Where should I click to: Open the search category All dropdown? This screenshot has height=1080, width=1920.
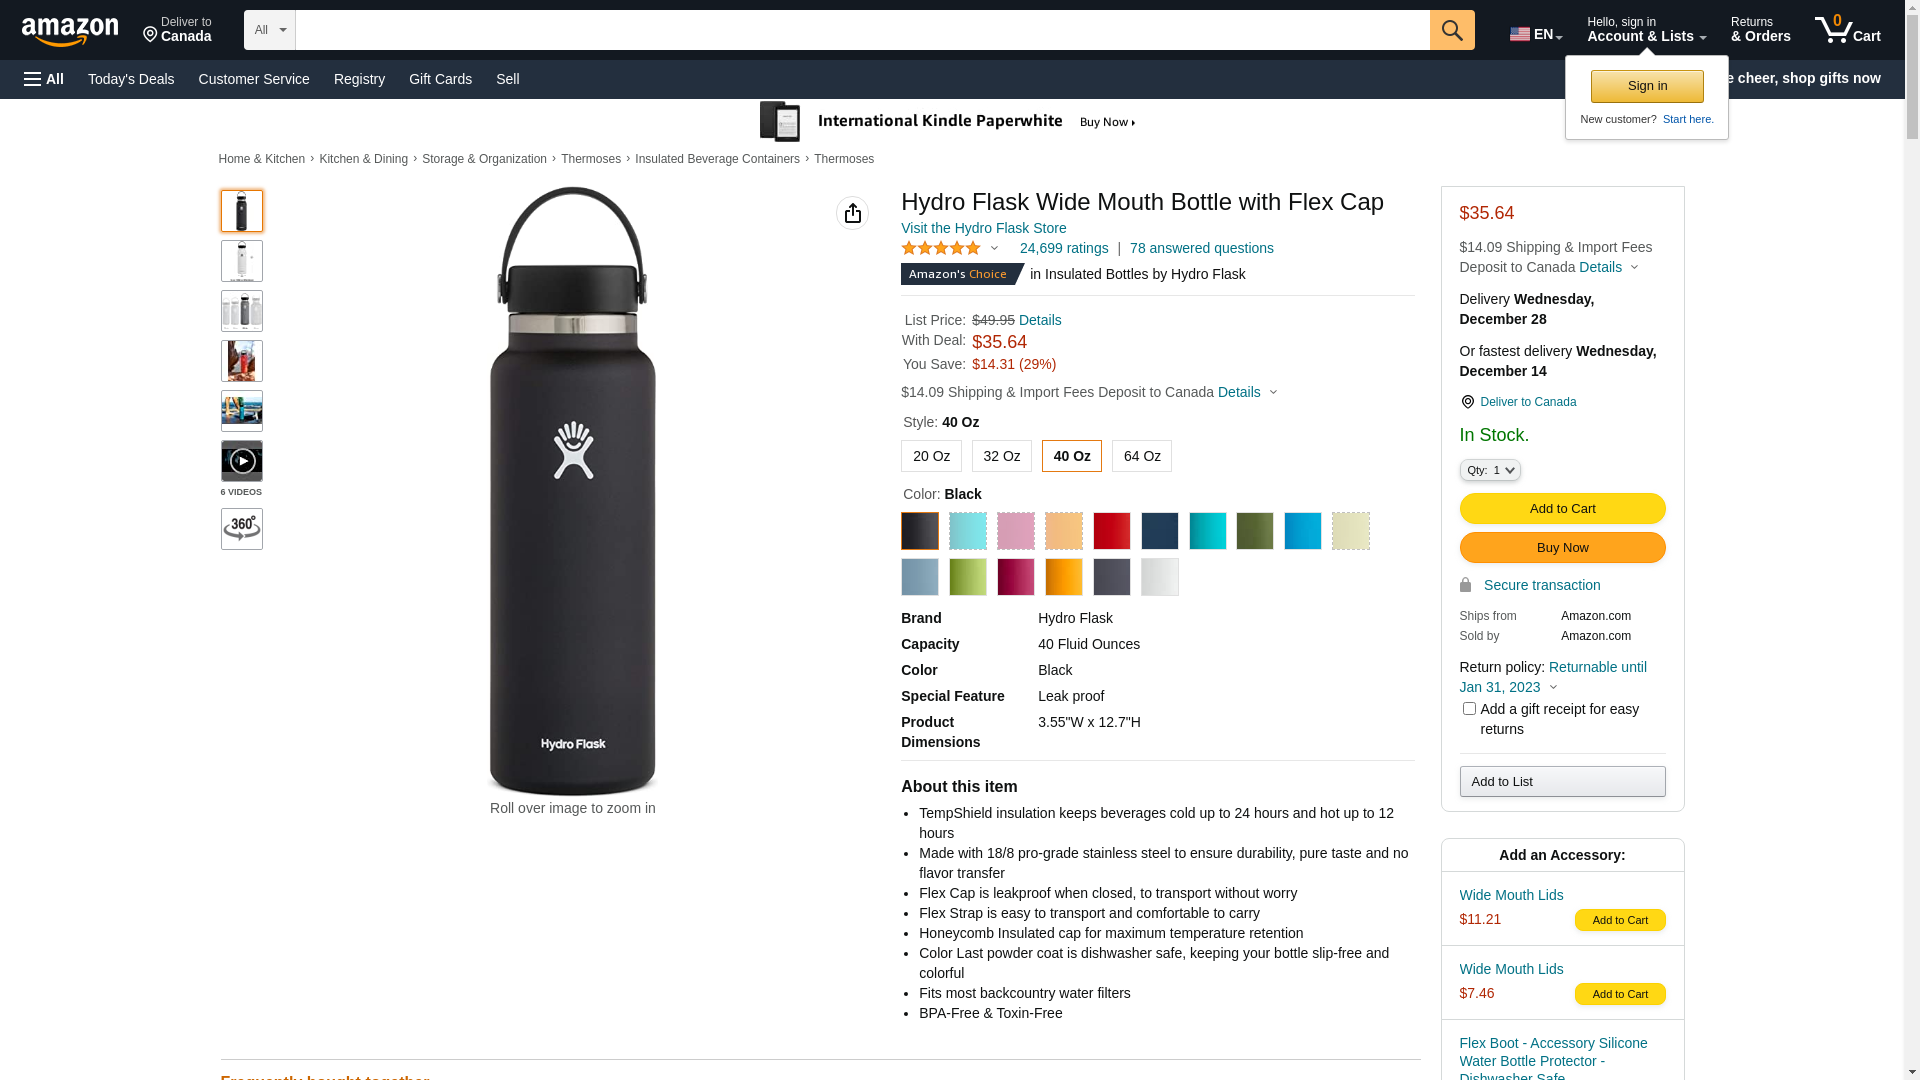coord(269,30)
